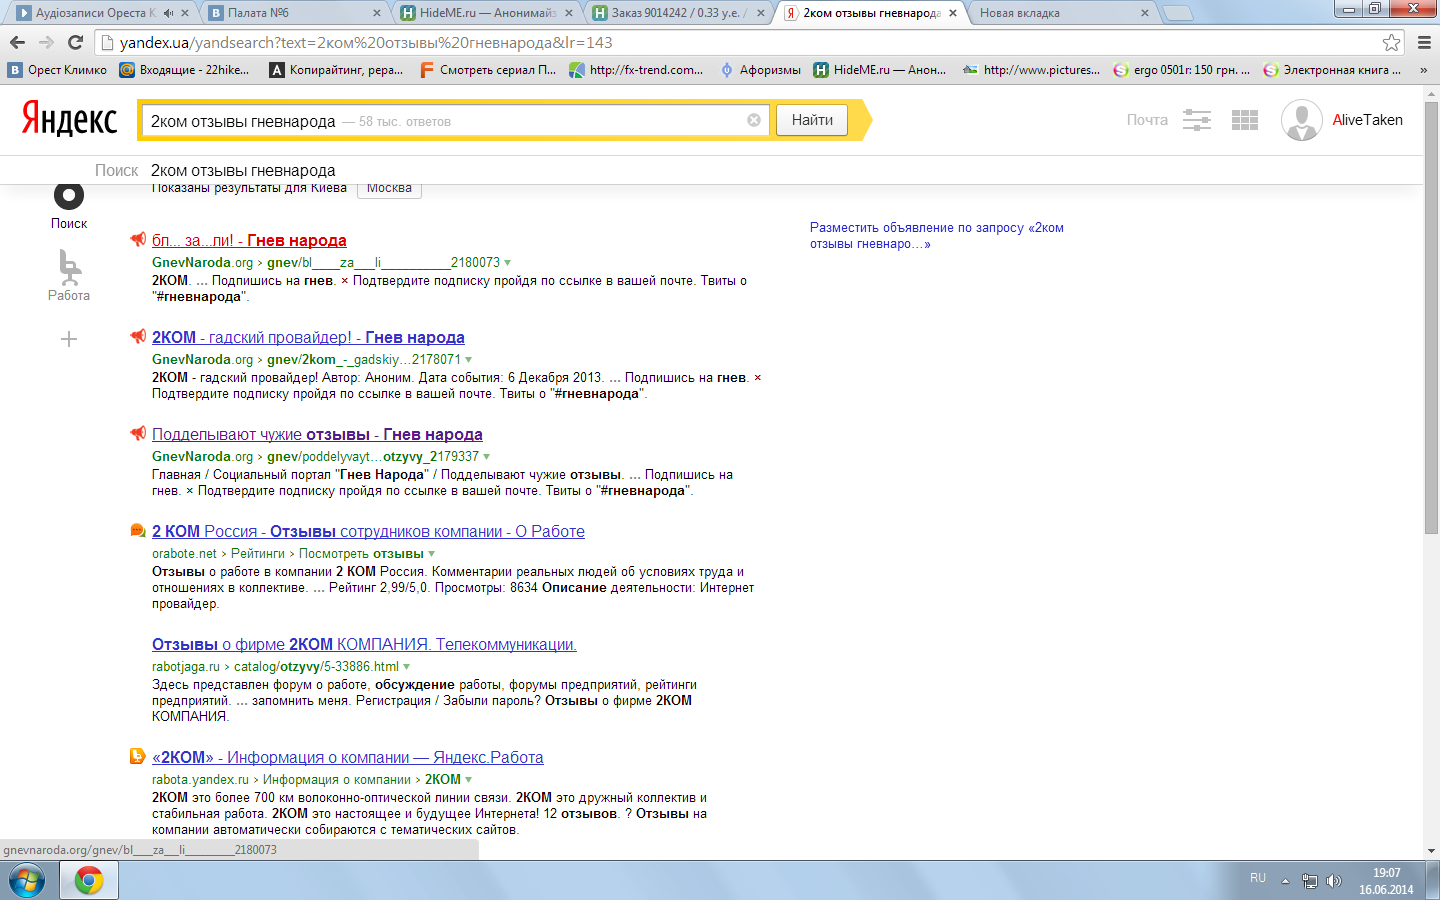Open the Афоризмы bookmark

(x=760, y=70)
